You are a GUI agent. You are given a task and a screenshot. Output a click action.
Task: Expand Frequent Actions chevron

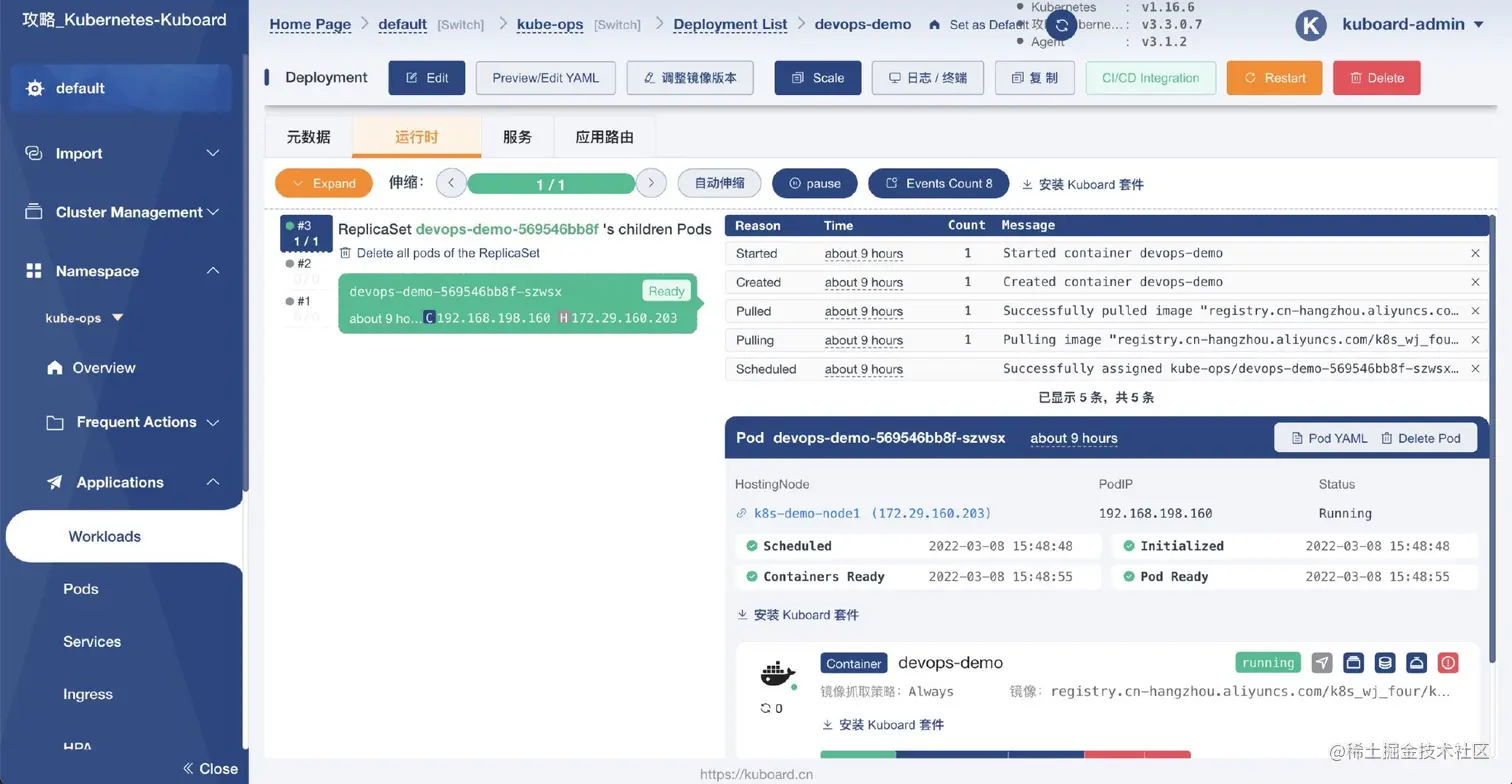pyautogui.click(x=212, y=422)
